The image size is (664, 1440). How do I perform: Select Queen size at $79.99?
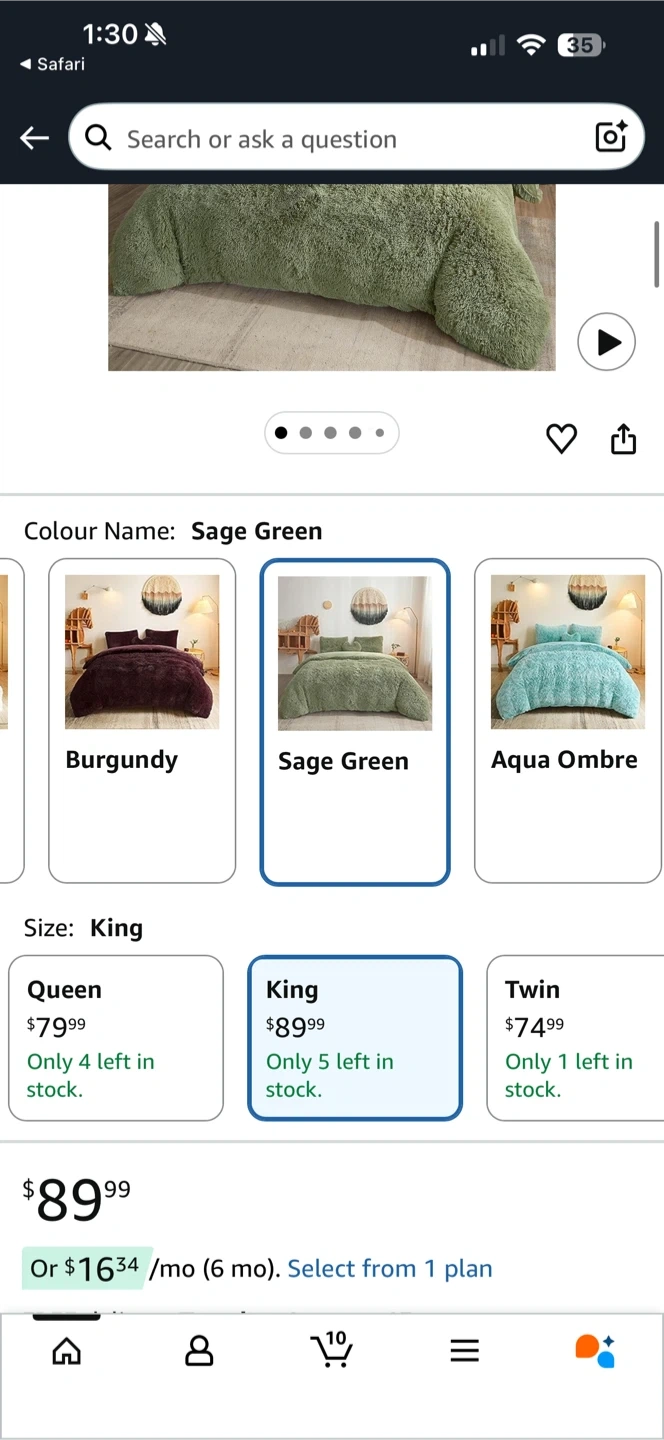click(116, 1037)
